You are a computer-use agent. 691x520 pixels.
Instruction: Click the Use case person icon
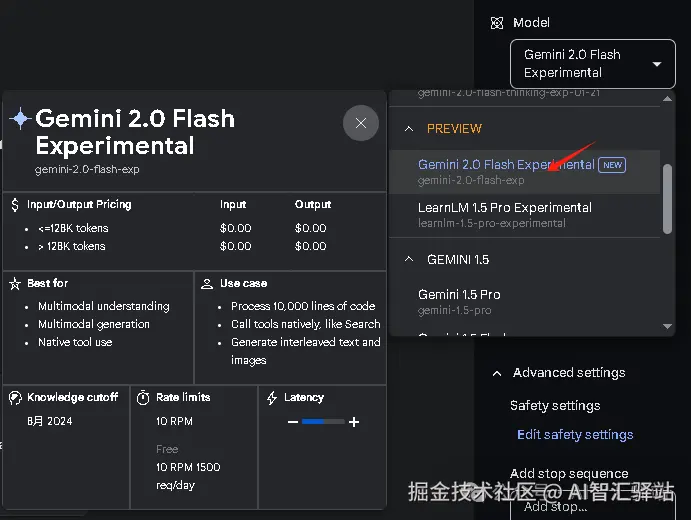pyautogui.click(x=207, y=284)
